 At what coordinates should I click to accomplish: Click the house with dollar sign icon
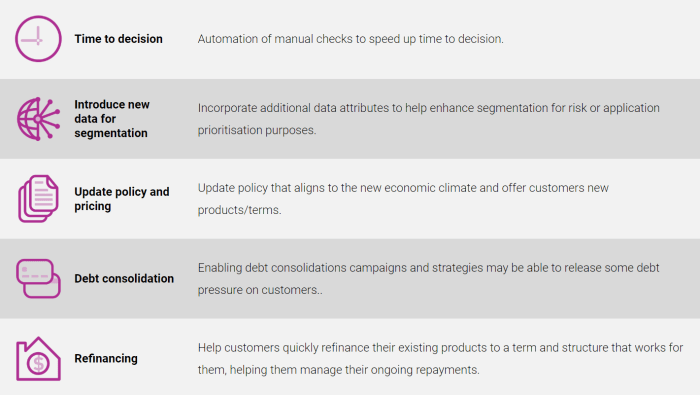click(38, 358)
